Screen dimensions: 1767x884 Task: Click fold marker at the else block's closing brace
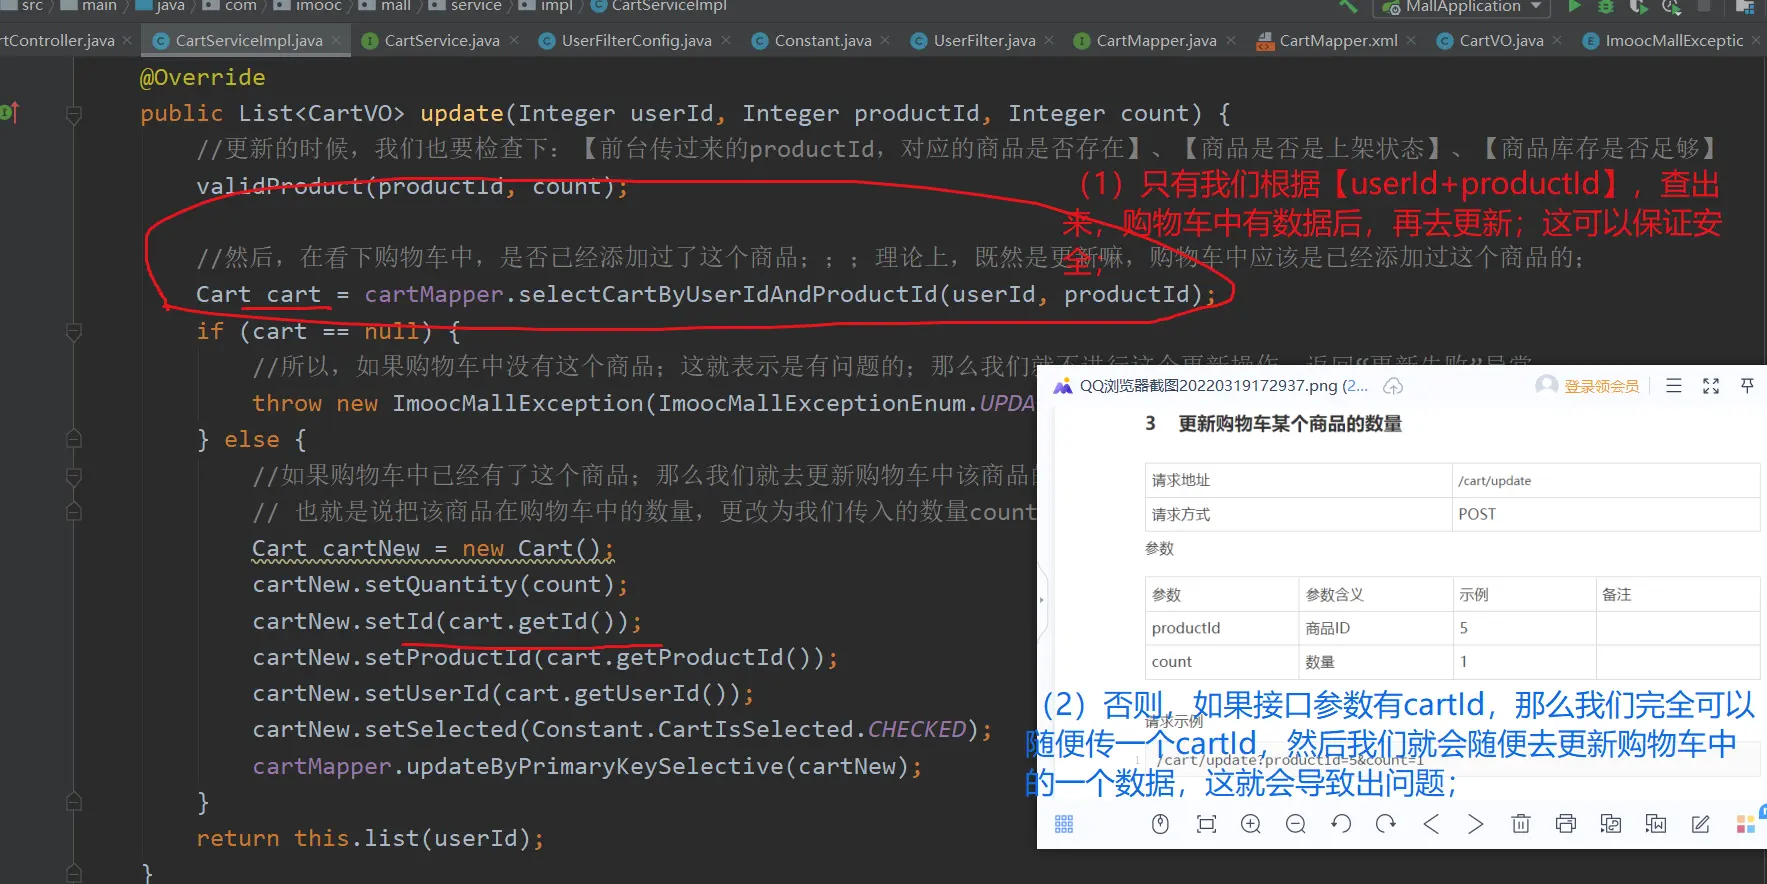click(74, 802)
